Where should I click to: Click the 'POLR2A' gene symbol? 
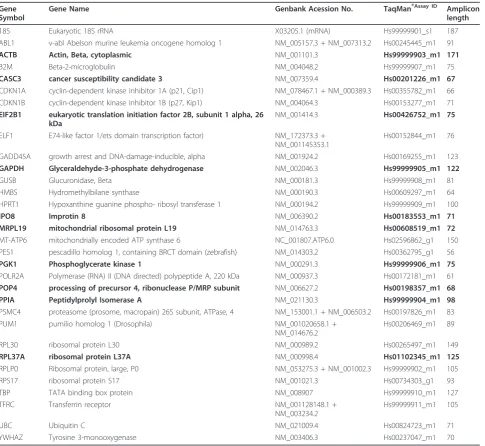click(12, 276)
